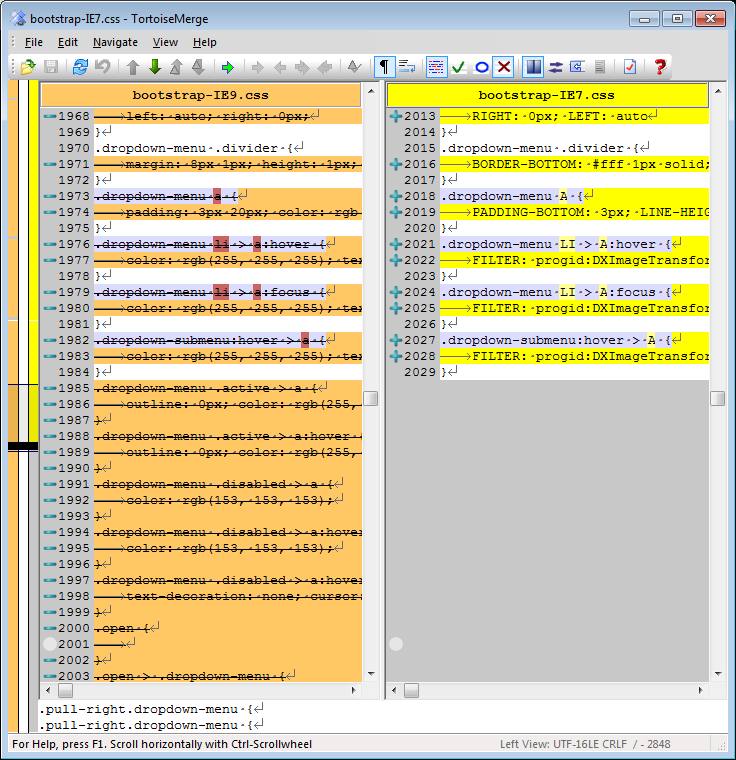The image size is (736, 760).
Task: Toggle wrap lines toolbar button
Action: point(407,66)
